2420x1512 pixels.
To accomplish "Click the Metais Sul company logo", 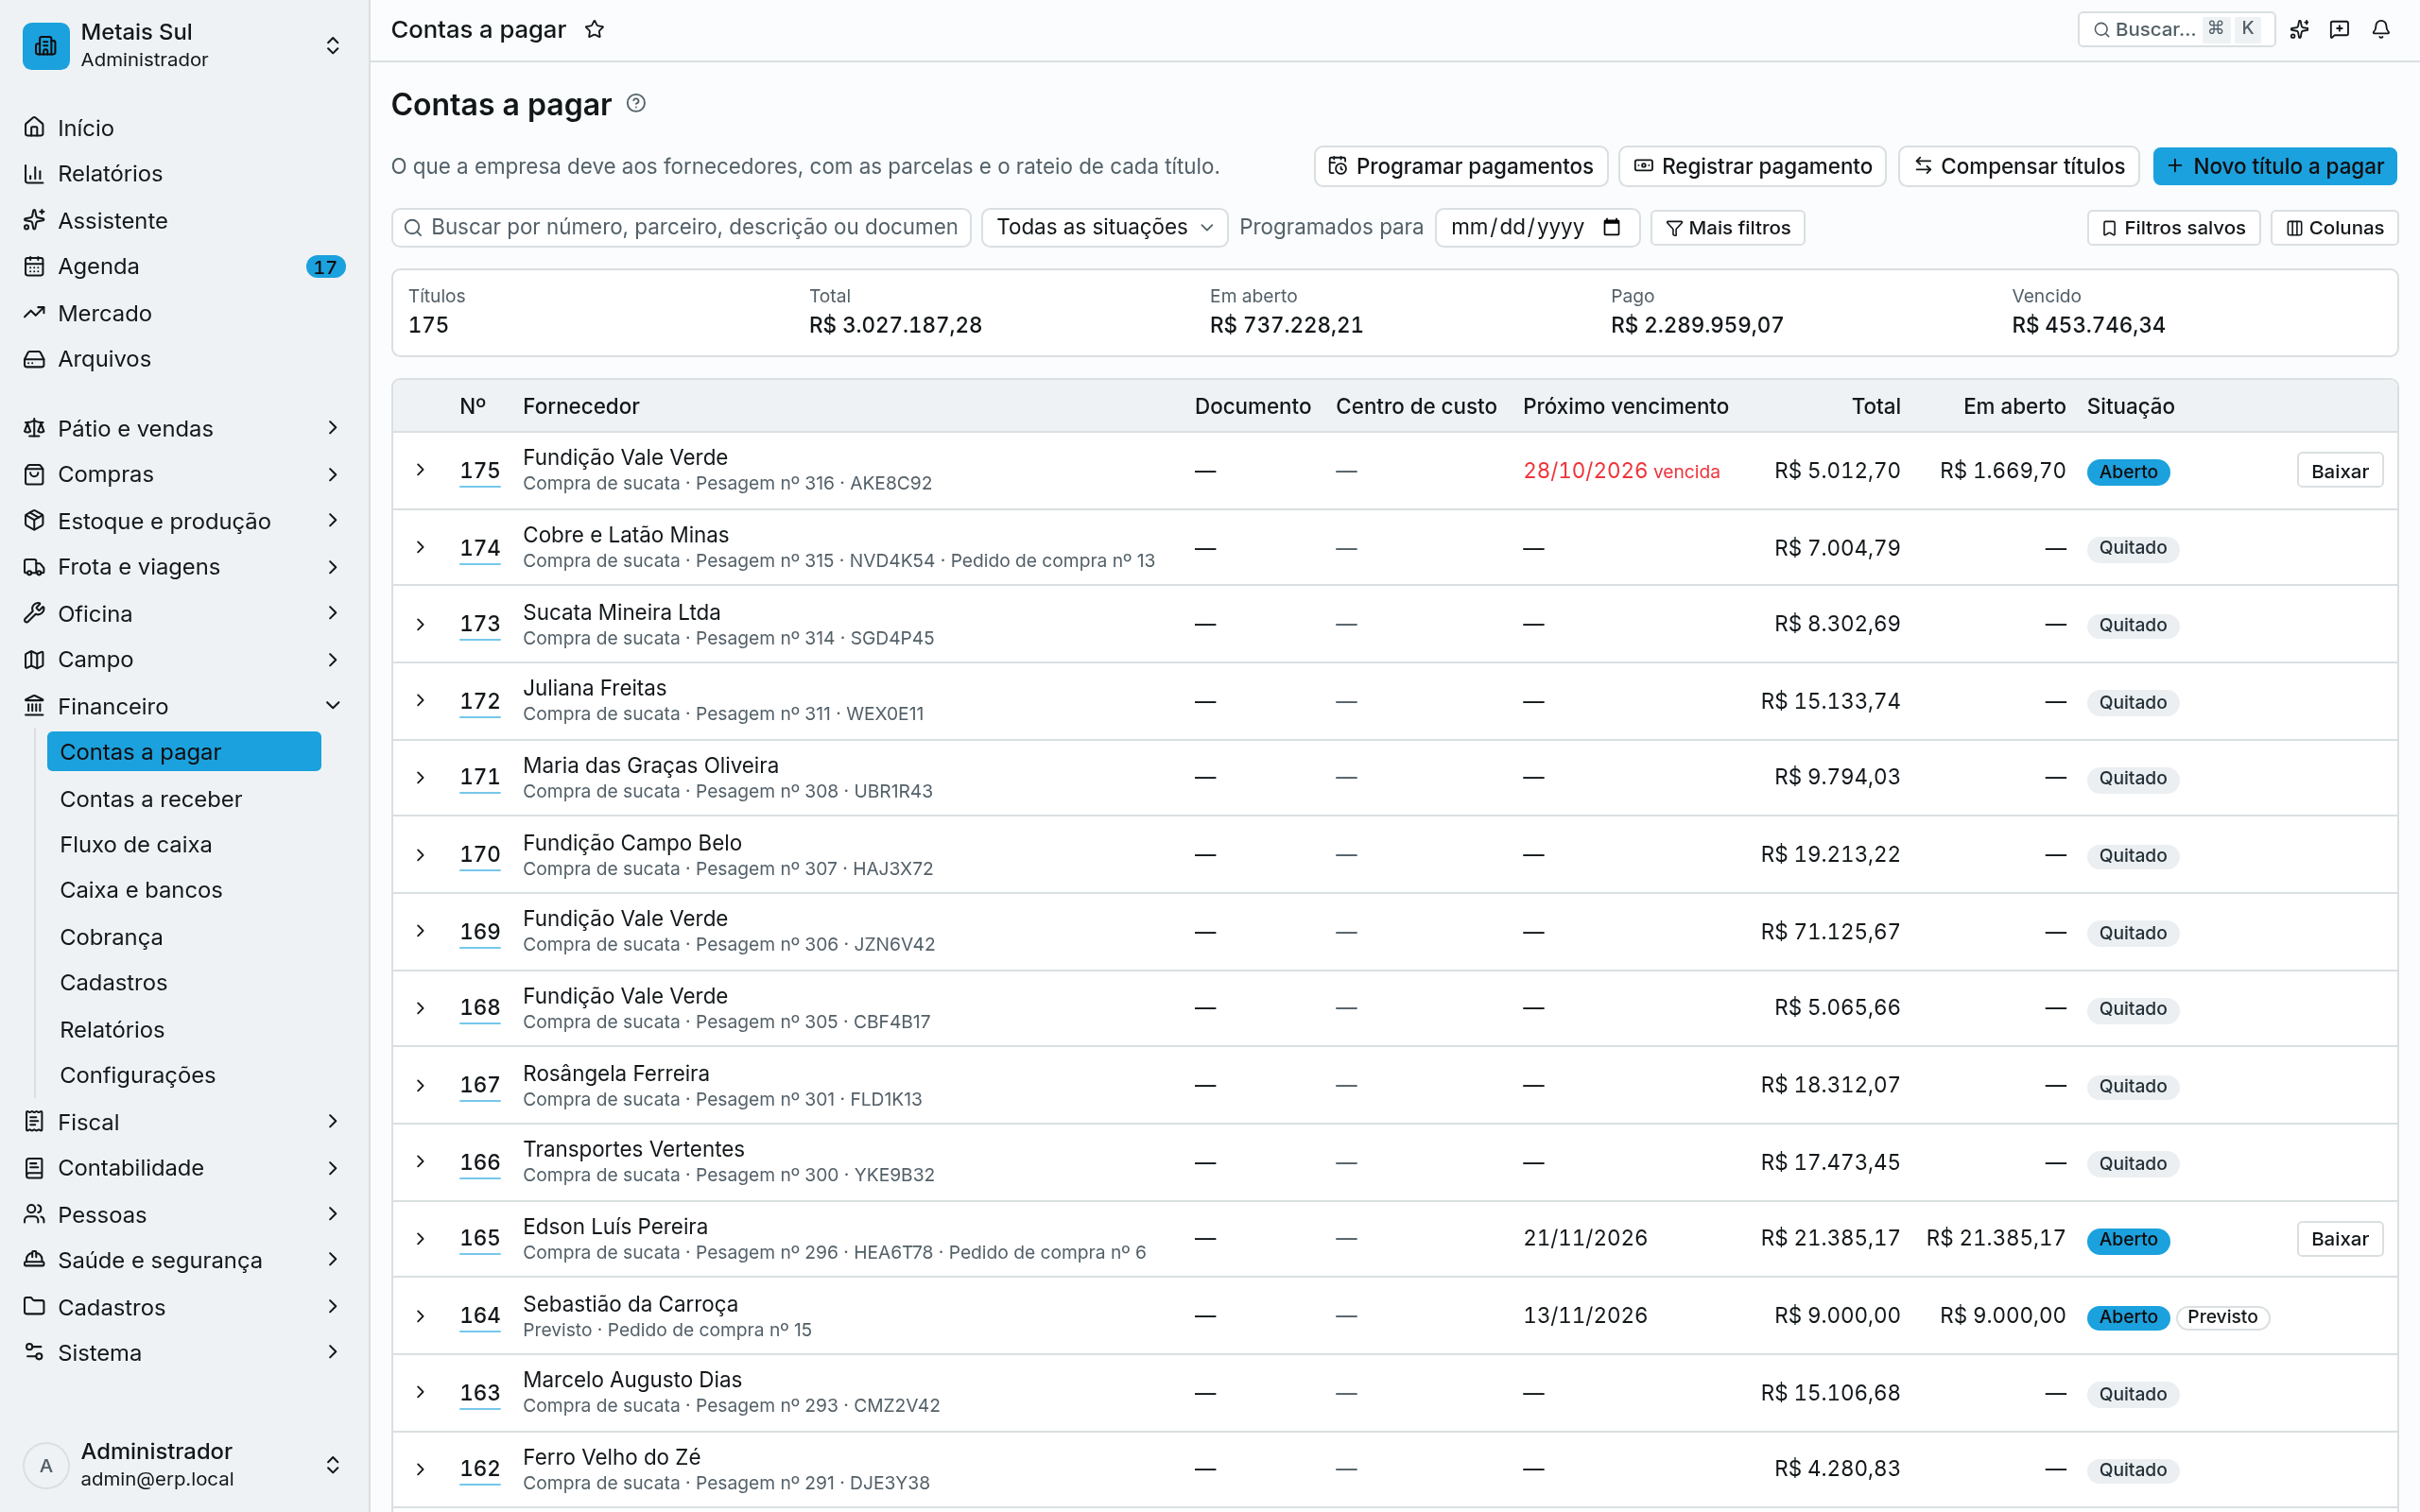I will tap(46, 45).
